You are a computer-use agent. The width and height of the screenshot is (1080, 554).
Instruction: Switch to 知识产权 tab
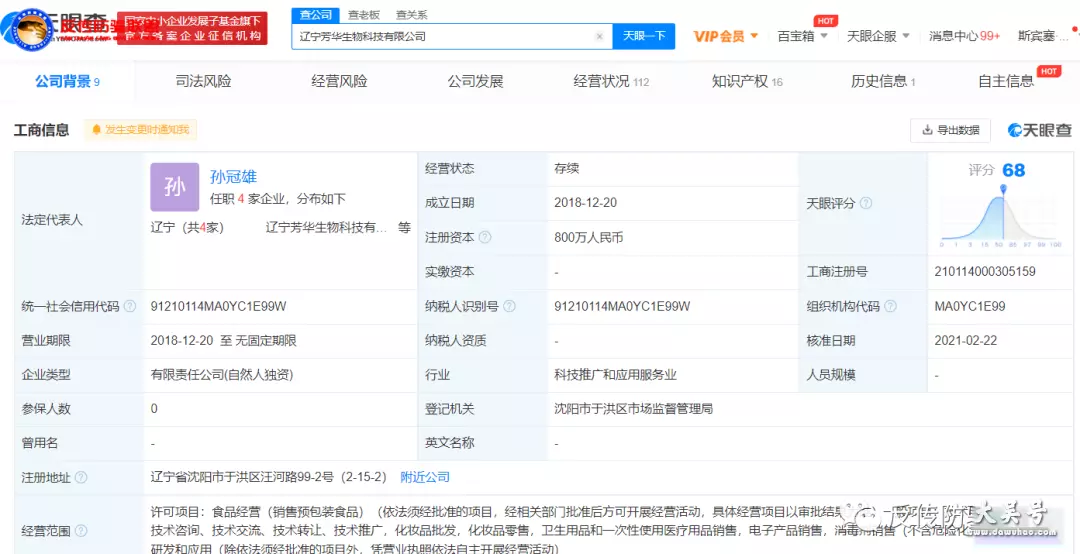pos(747,82)
